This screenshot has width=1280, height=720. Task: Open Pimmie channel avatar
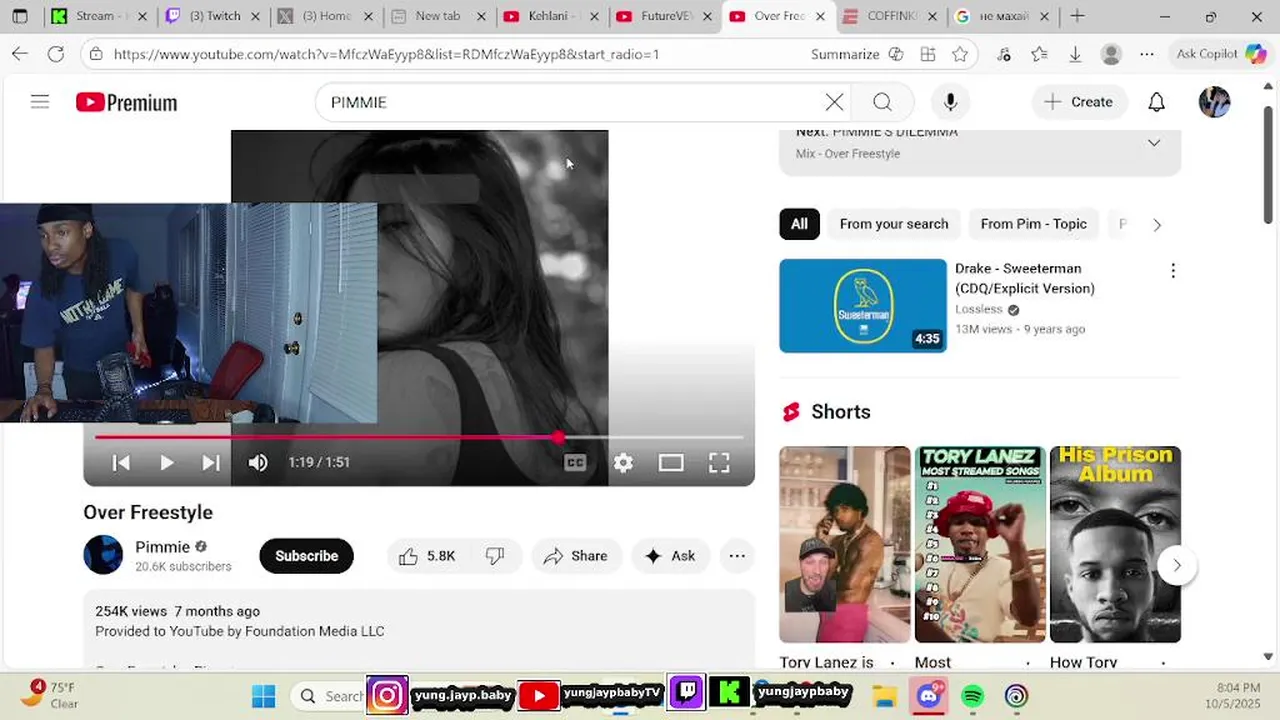pyautogui.click(x=103, y=555)
